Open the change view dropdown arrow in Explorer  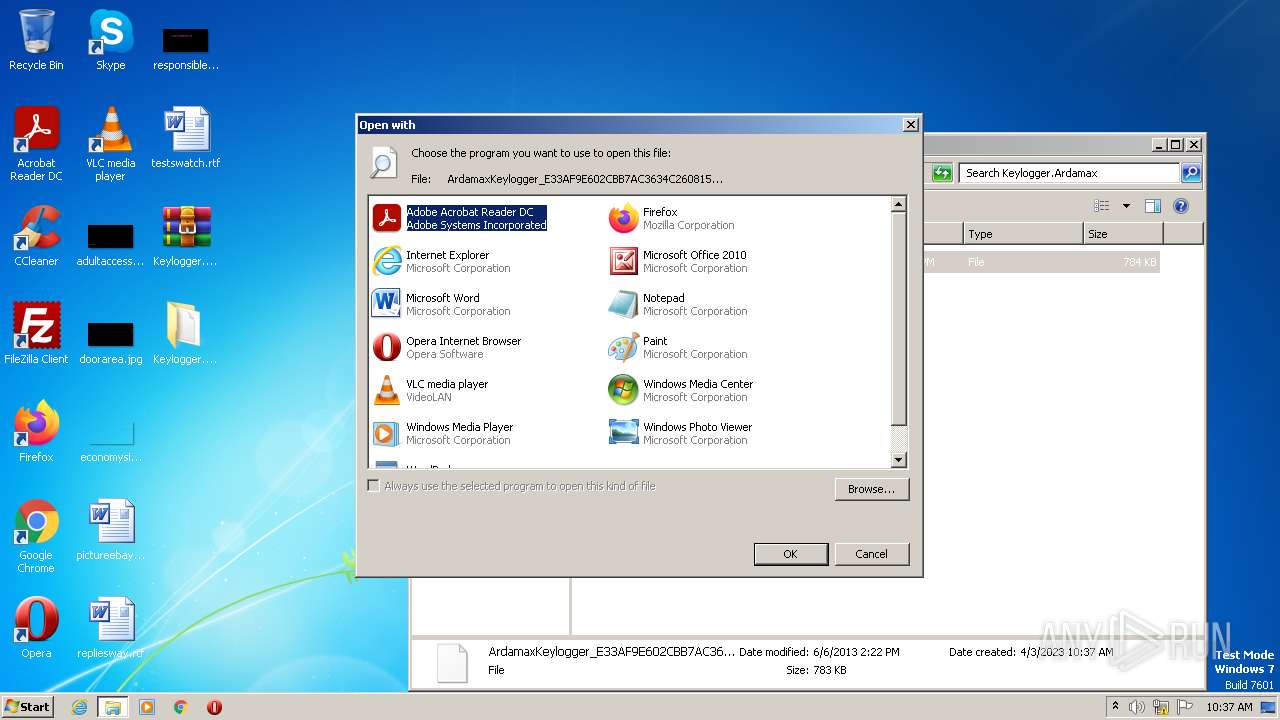1126,206
